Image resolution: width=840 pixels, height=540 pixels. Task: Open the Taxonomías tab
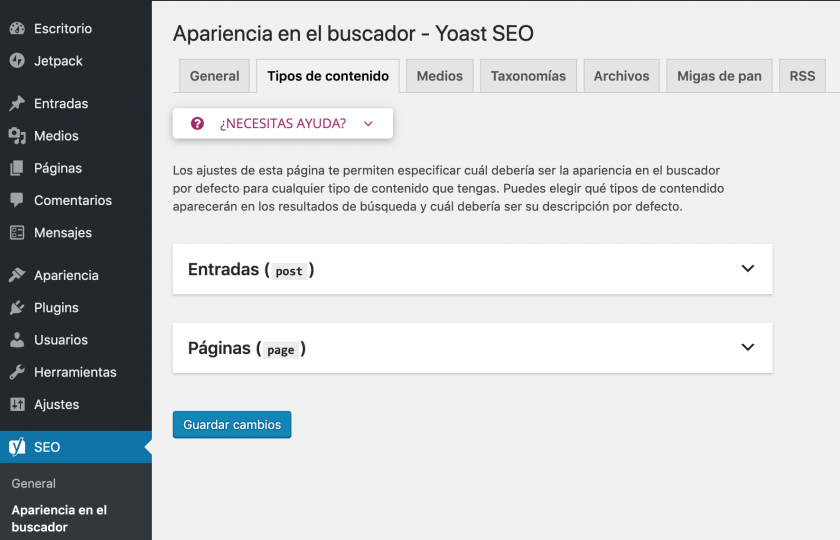point(528,76)
